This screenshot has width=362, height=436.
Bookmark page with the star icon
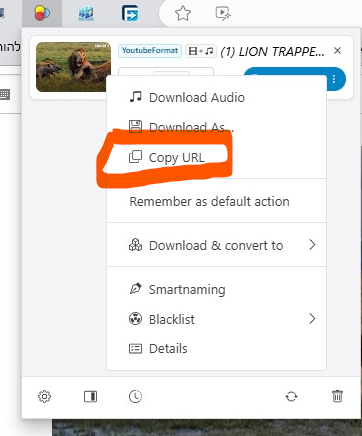(183, 14)
